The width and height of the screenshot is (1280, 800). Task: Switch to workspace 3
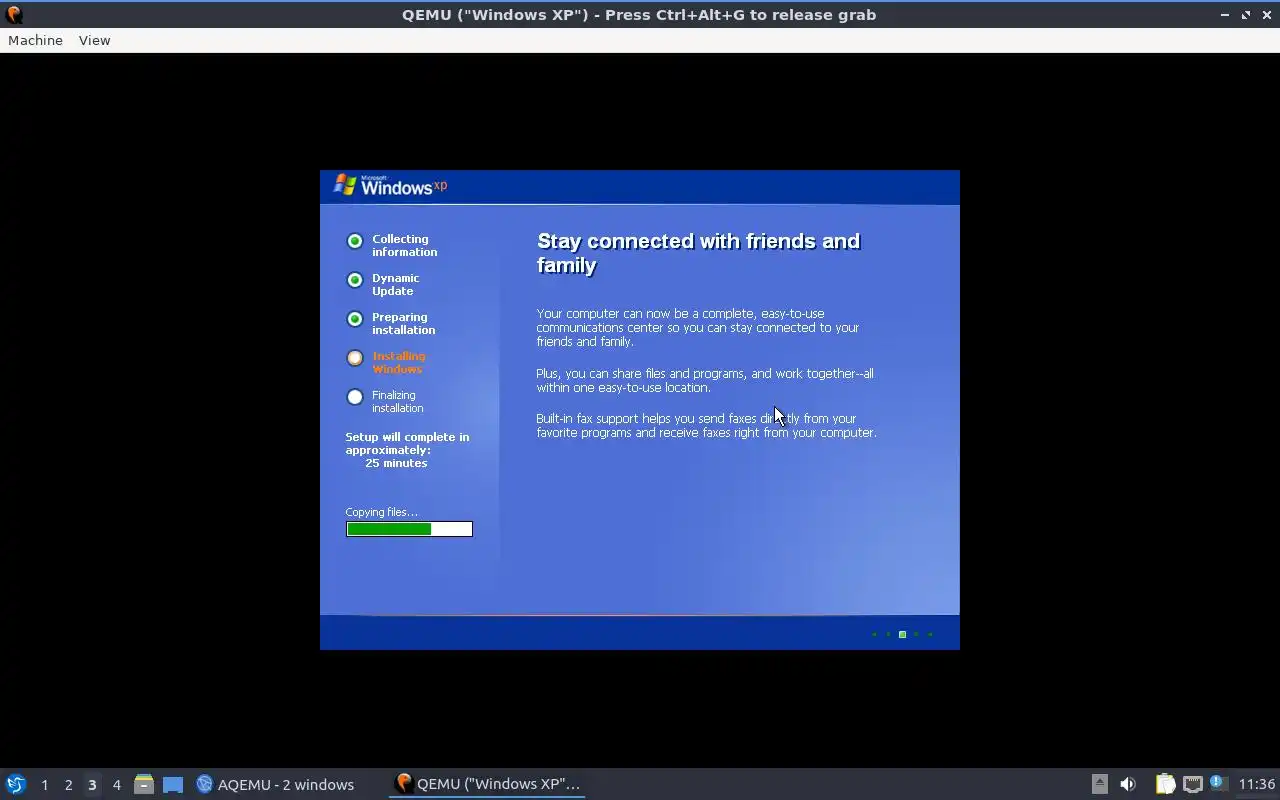click(92, 785)
